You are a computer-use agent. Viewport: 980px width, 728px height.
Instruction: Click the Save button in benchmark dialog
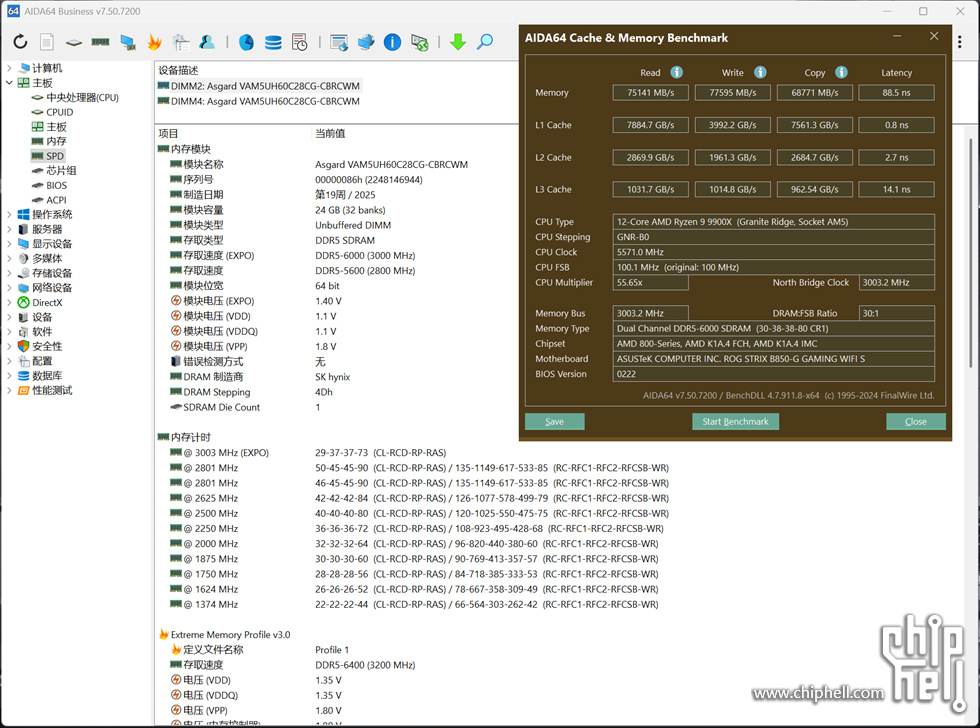point(554,422)
